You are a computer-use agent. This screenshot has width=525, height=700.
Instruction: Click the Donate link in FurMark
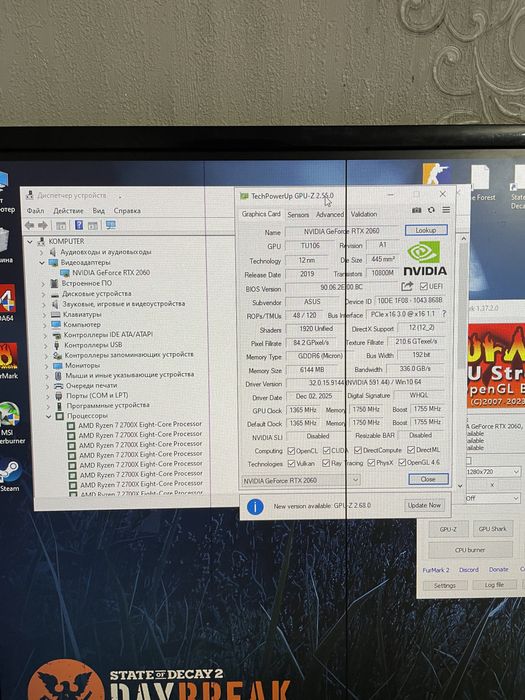(x=499, y=569)
